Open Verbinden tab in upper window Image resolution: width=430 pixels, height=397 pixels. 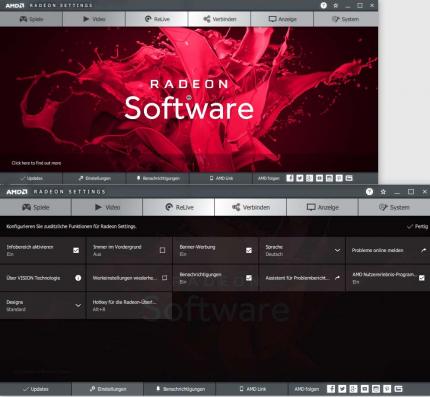point(219,19)
